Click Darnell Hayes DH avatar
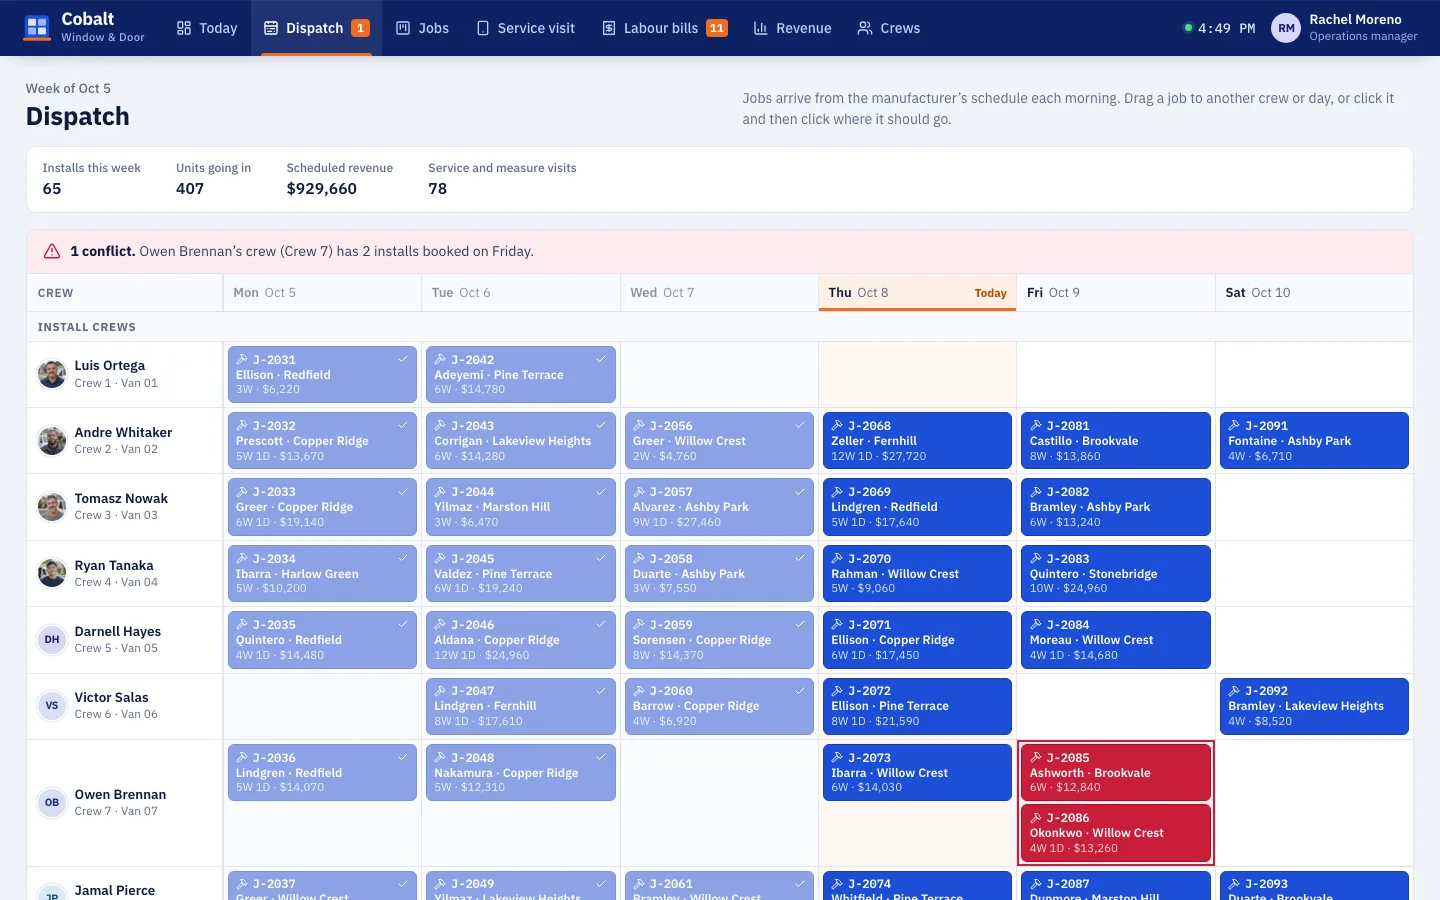The width and height of the screenshot is (1440, 900). click(x=52, y=639)
